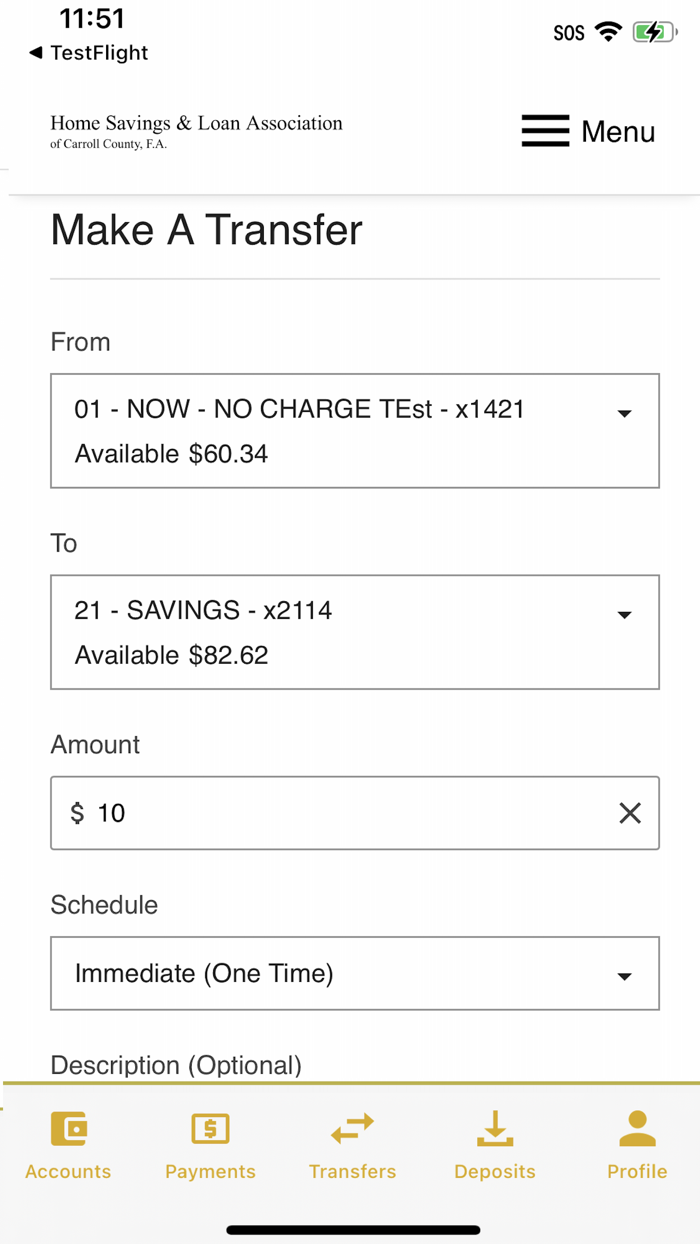
Task: Tap the Transfers arrows icon
Action: tap(352, 1128)
